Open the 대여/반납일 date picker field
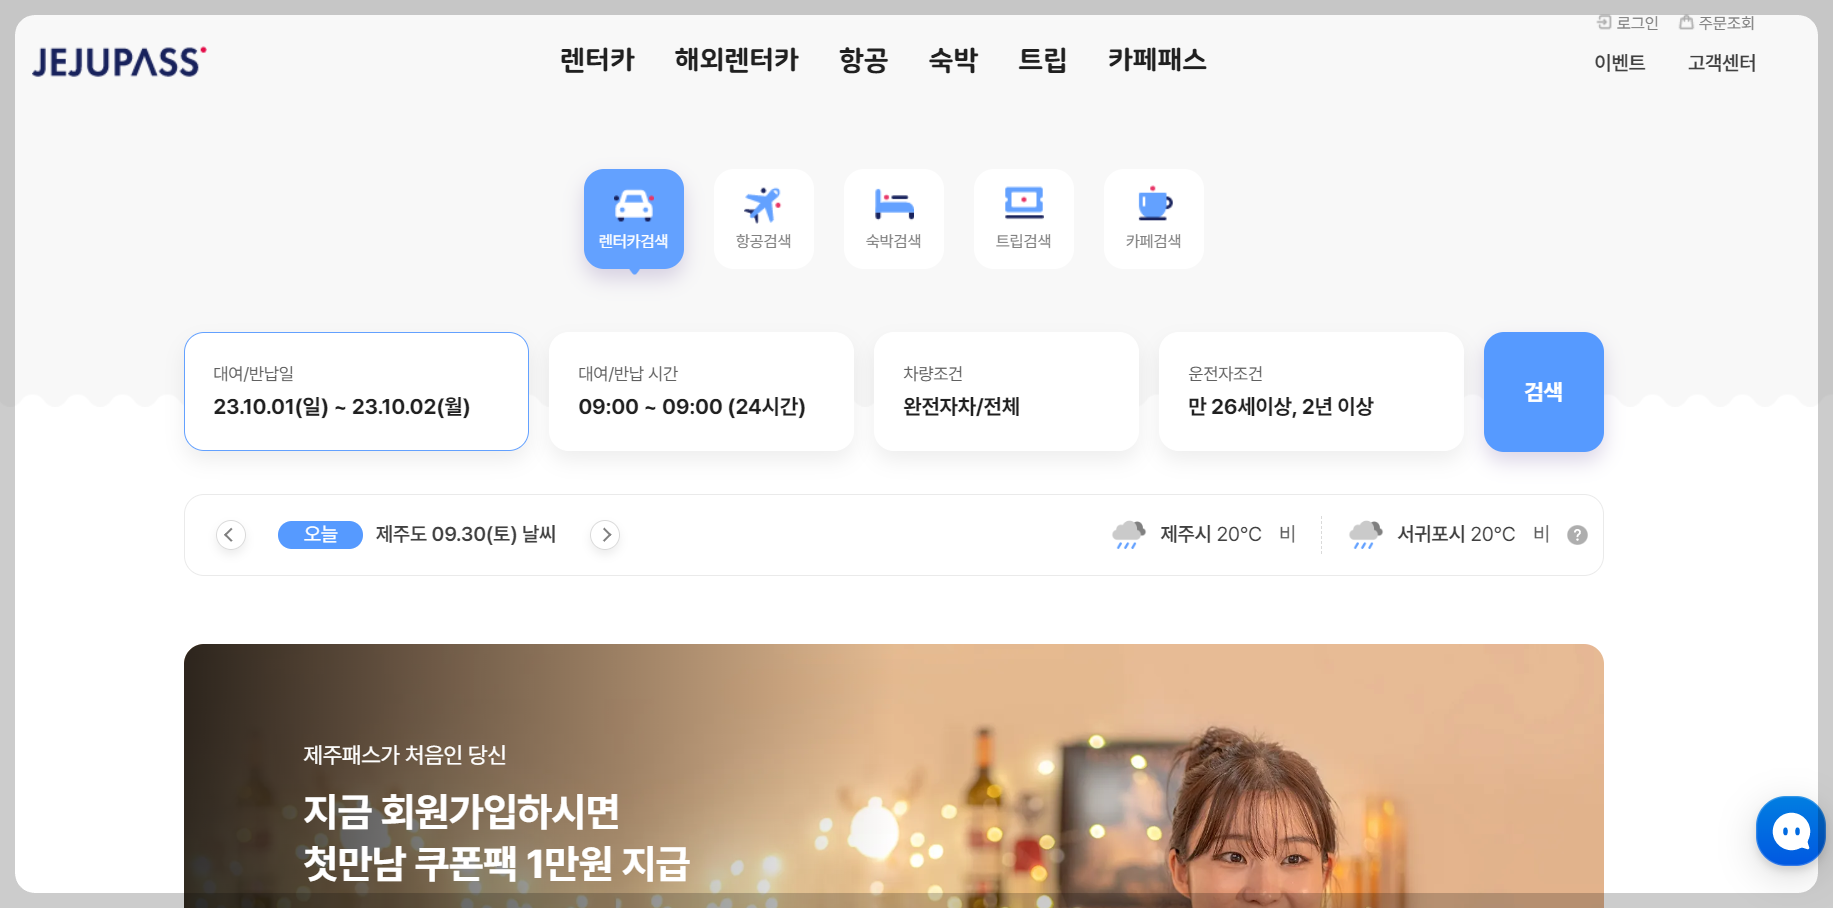Image resolution: width=1833 pixels, height=908 pixels. point(356,392)
